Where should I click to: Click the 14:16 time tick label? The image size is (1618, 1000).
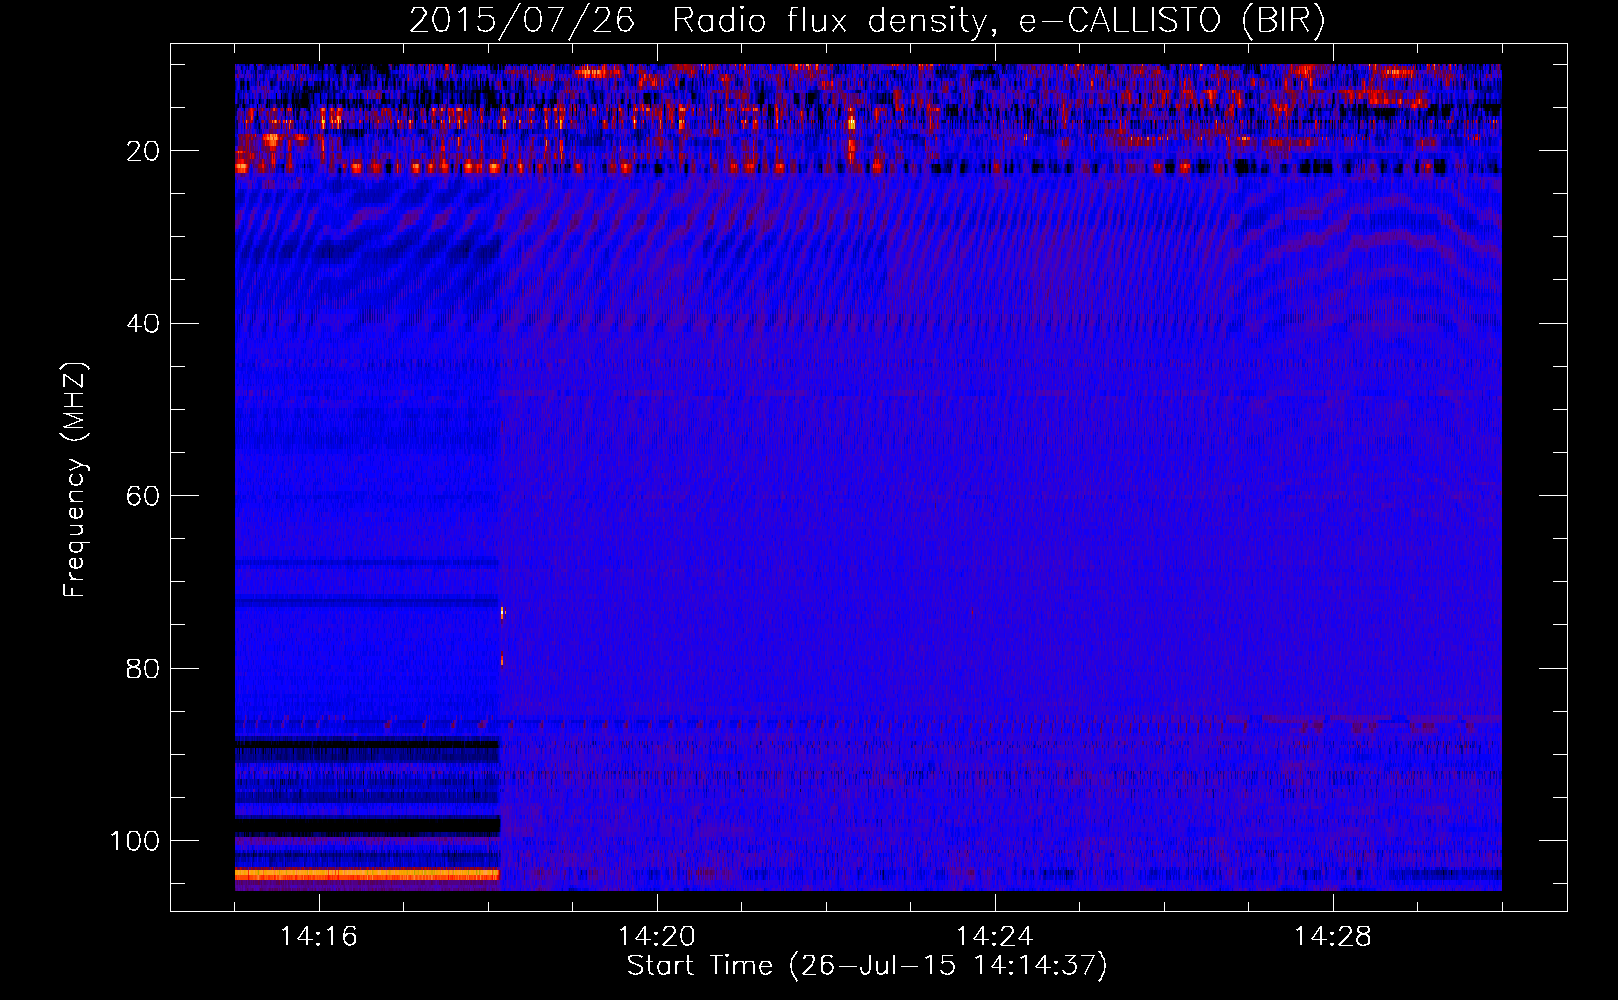(x=319, y=937)
